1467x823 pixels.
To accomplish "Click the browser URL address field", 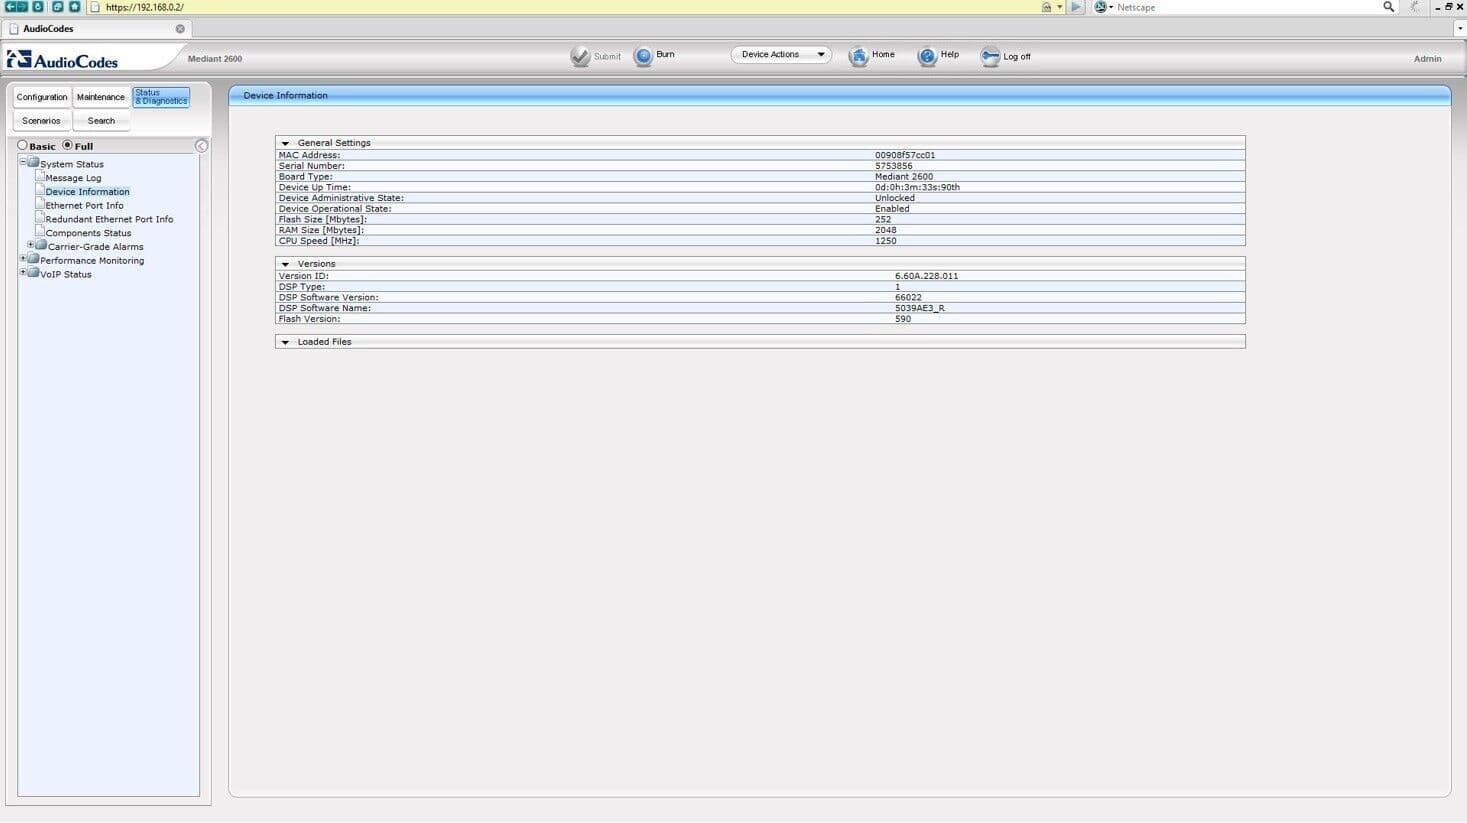I will [500, 7].
